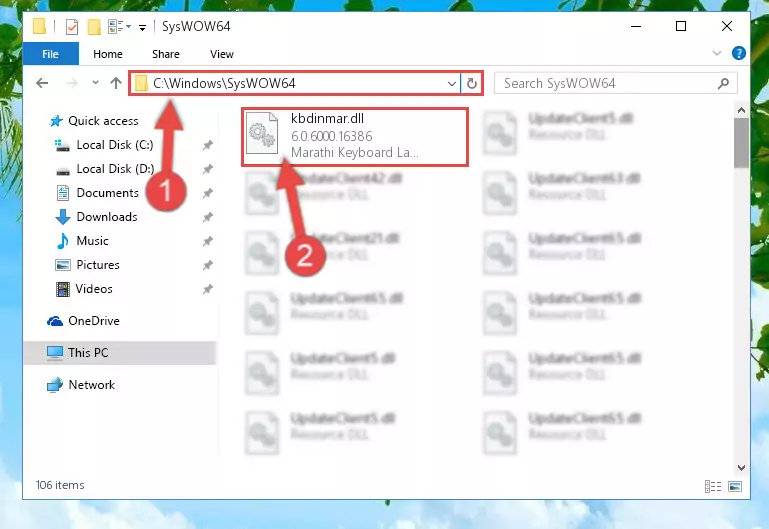This screenshot has height=529, width=769.
Task: Select OneDrive in the navigation pane
Action: tap(83, 321)
